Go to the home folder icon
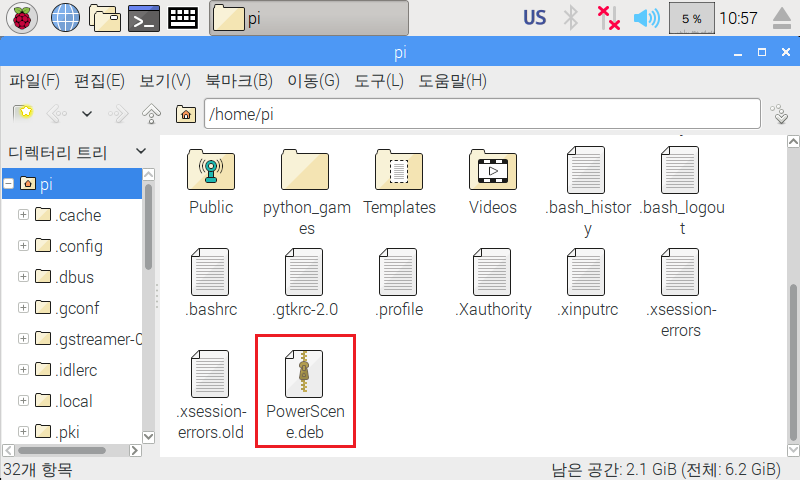This screenshot has height=480, width=800. [186, 114]
